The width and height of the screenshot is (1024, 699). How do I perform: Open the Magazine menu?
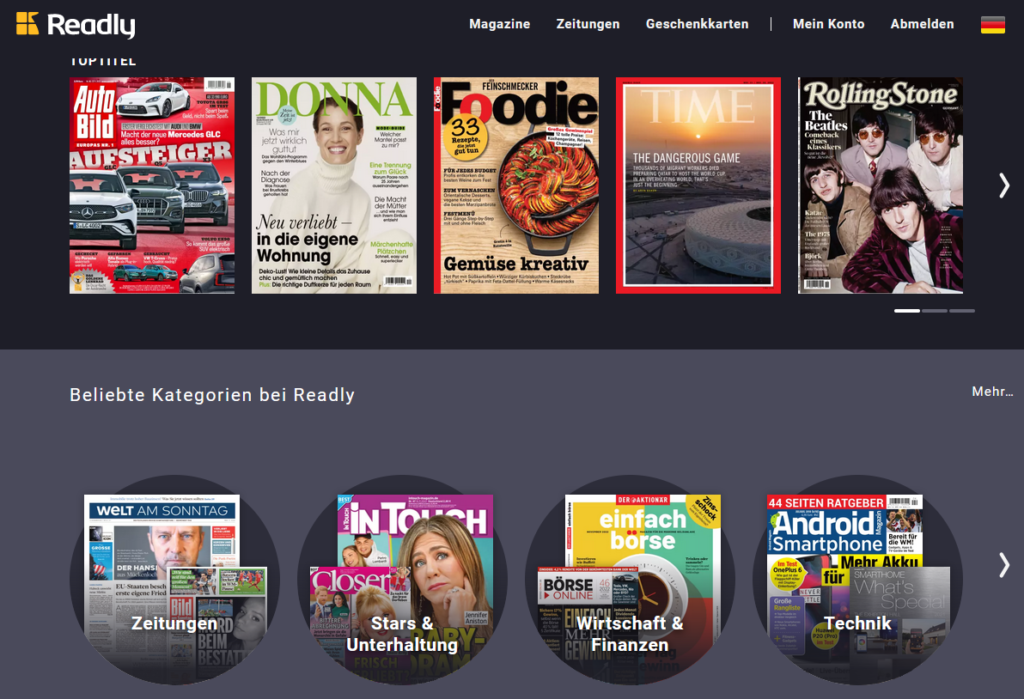point(500,24)
